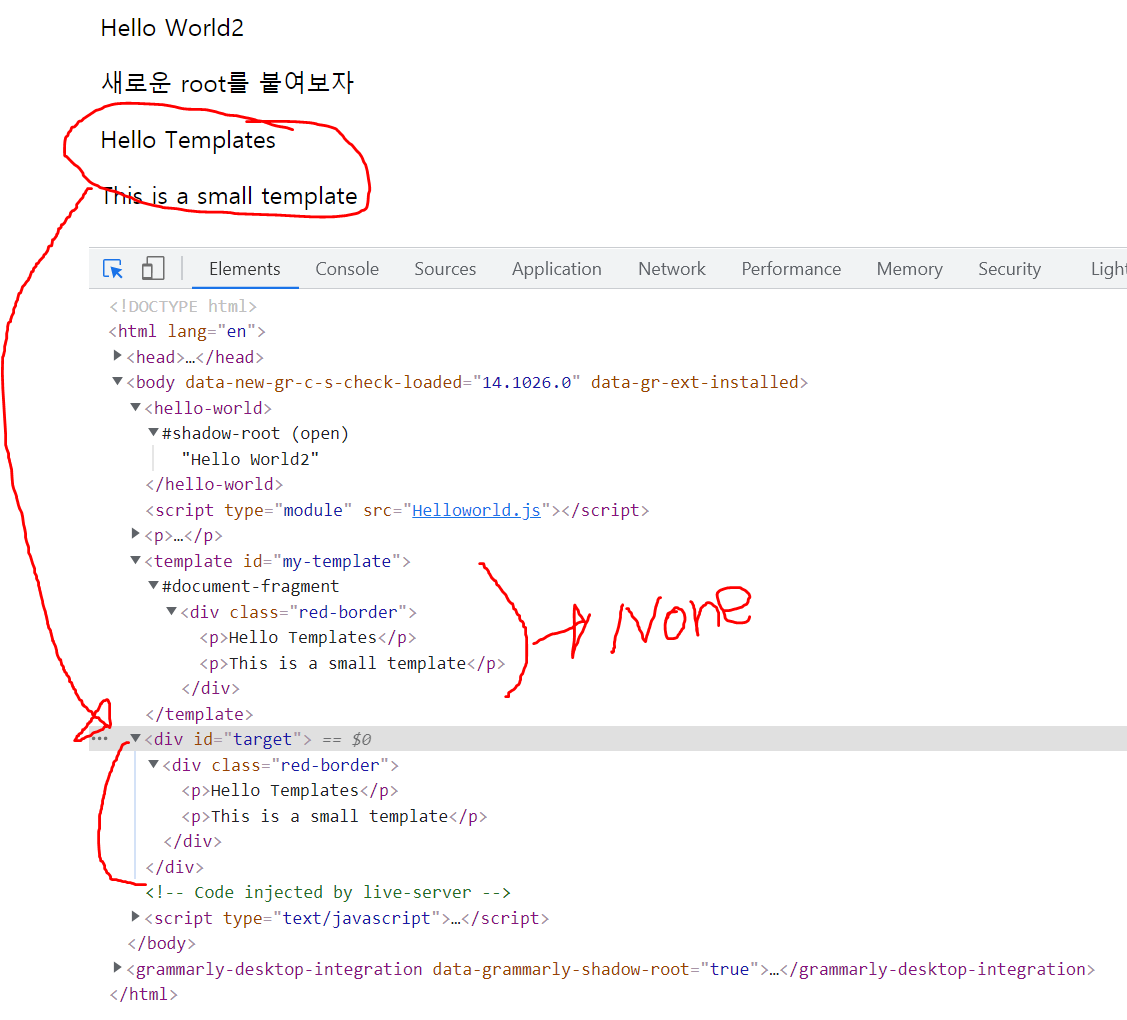Viewport: 1127px width, 1020px height.
Task: Click the data-gr-ext-installed body attribute
Action: click(695, 382)
